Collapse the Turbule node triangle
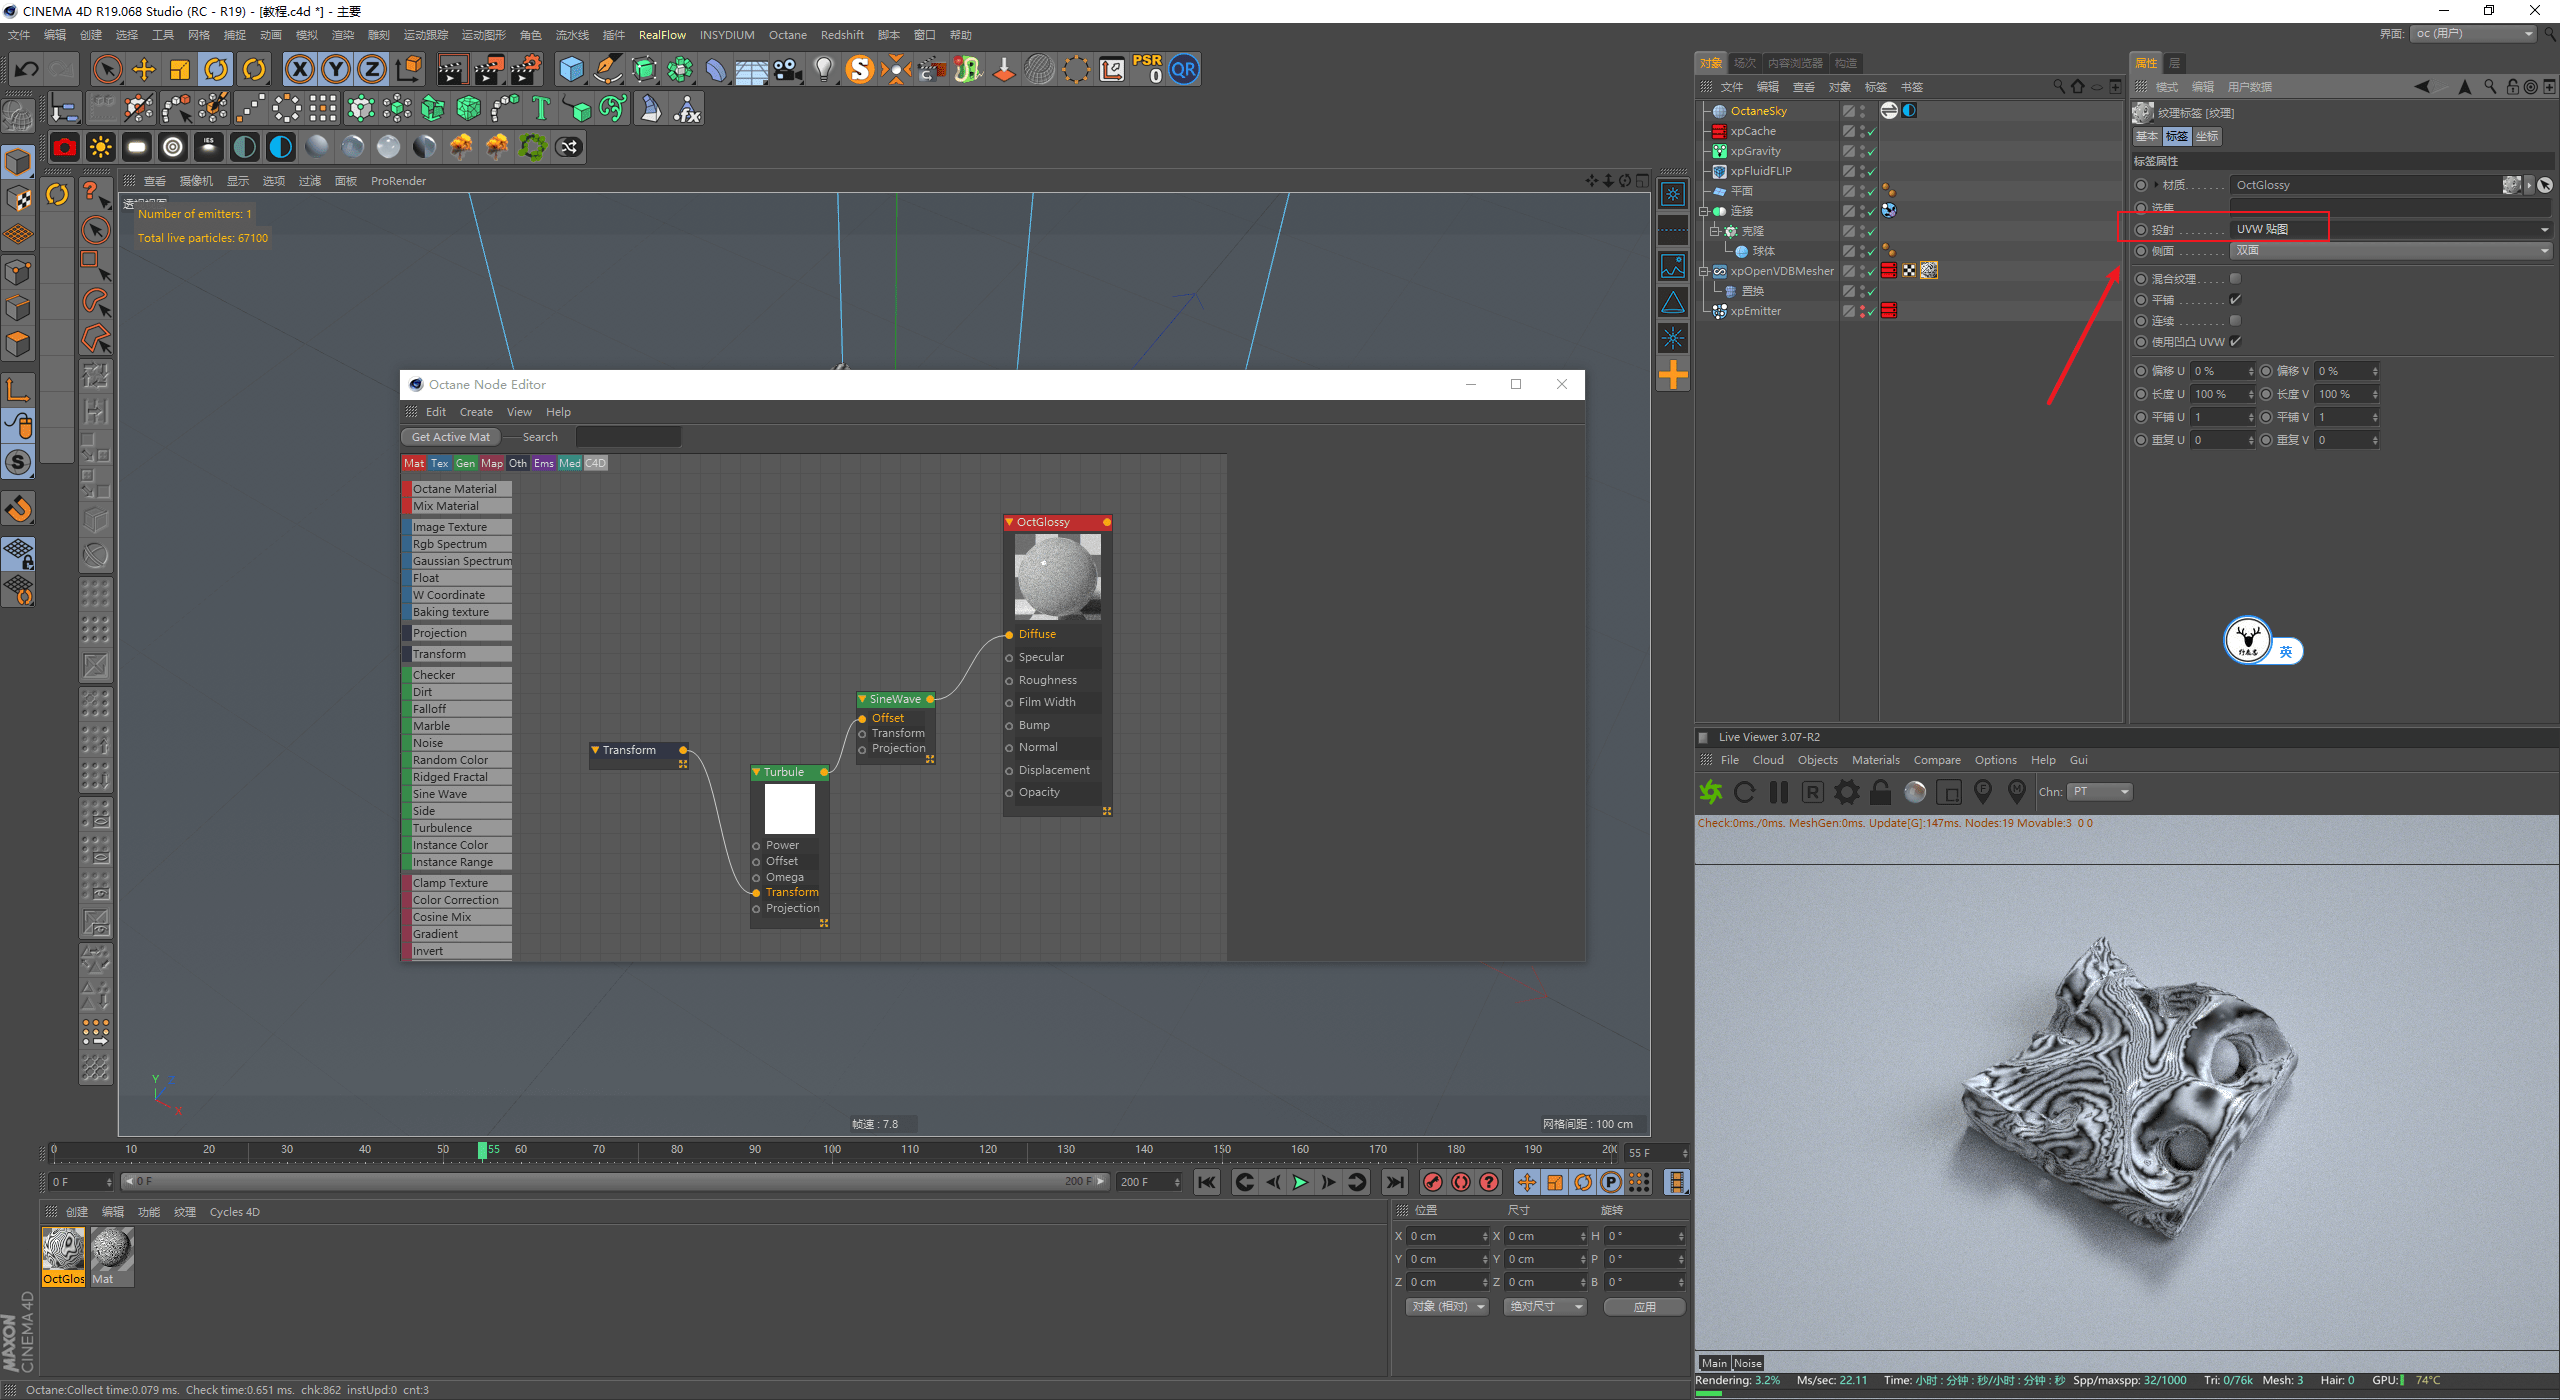The width and height of the screenshot is (2560, 1400). 757,772
